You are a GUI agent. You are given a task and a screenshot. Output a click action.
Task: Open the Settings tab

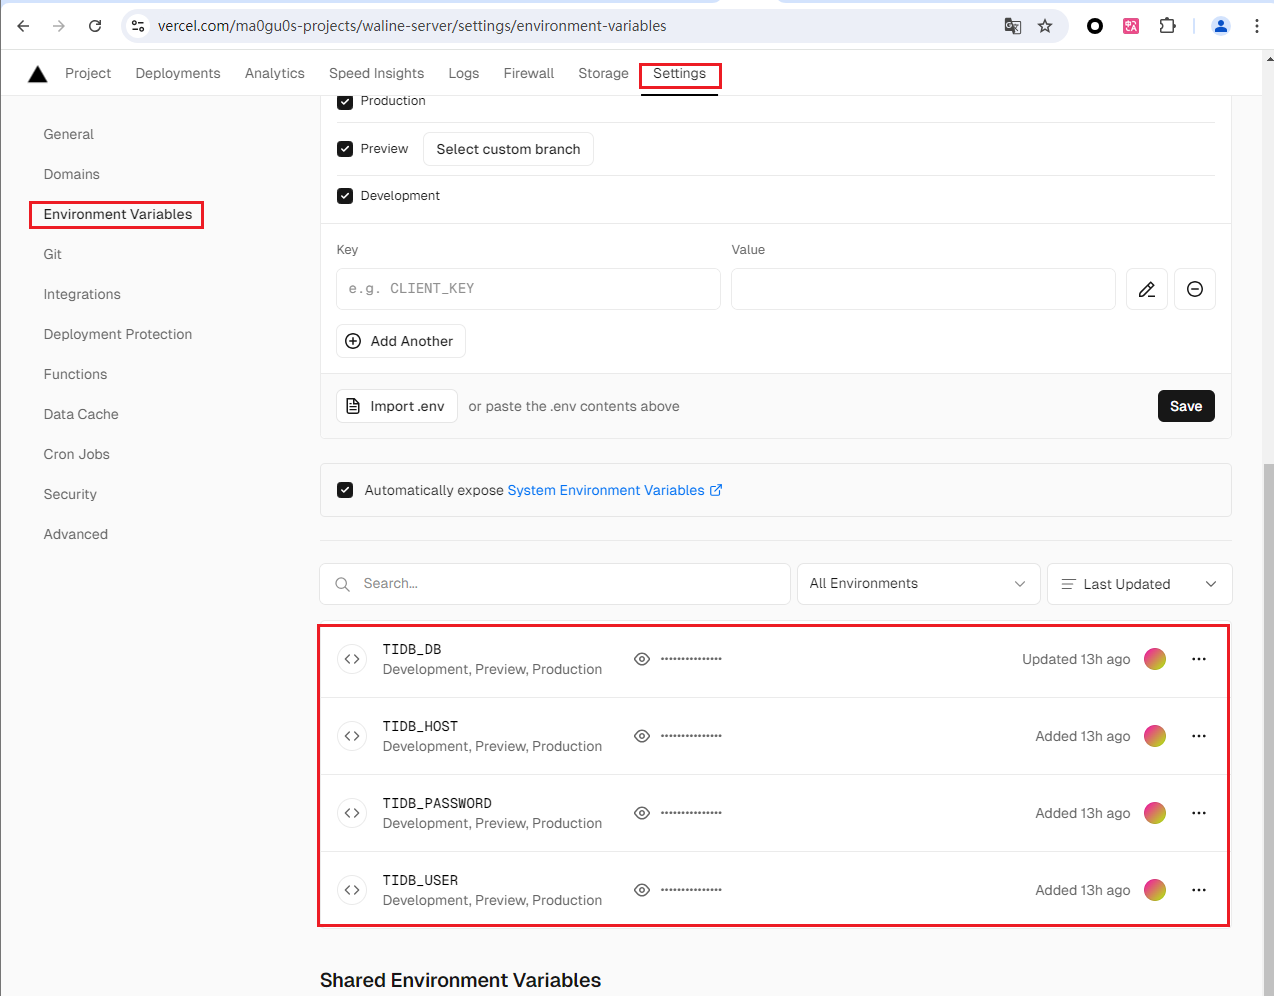point(680,73)
